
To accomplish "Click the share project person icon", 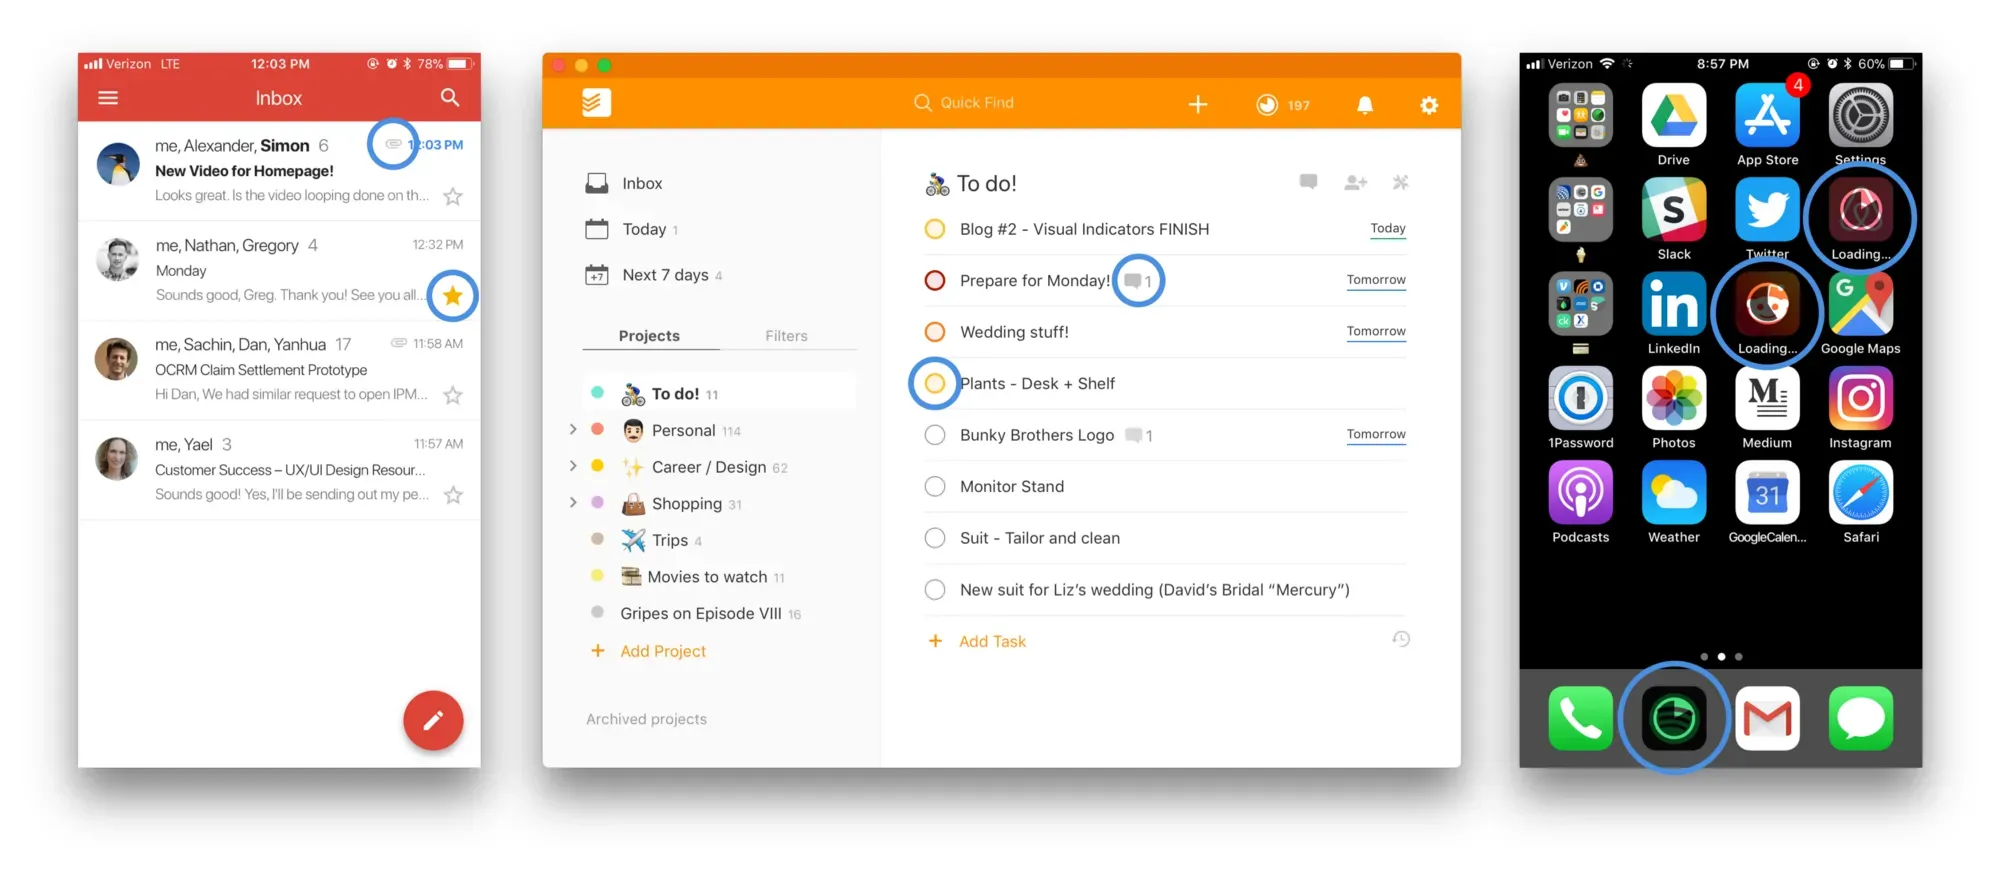I will coord(1355,182).
